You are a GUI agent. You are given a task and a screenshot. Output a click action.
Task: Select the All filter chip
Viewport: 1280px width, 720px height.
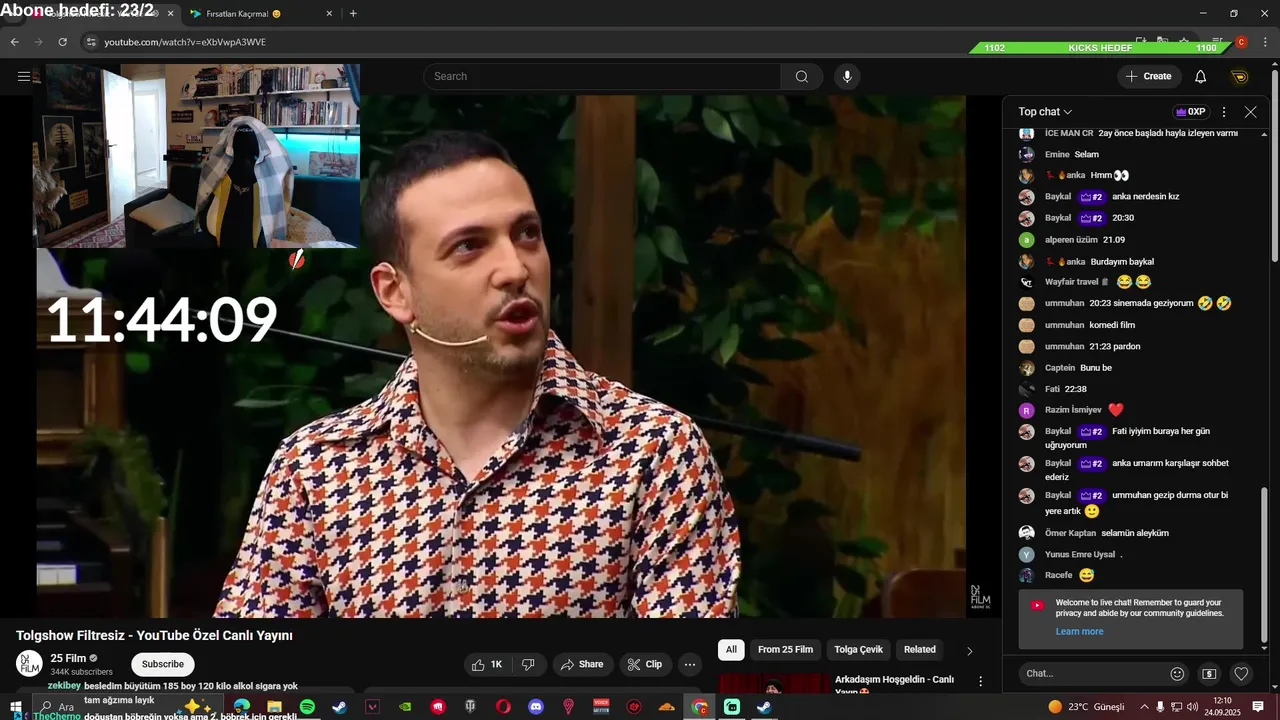(x=731, y=650)
